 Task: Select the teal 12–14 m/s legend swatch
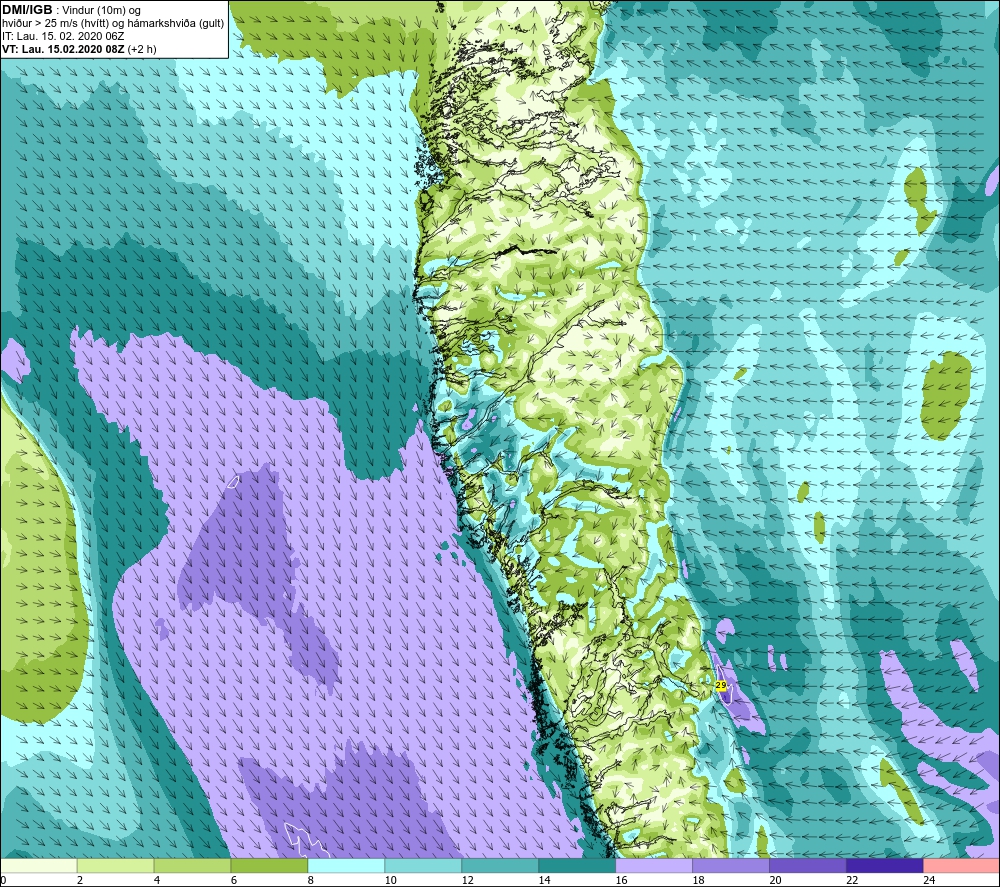(x=500, y=865)
